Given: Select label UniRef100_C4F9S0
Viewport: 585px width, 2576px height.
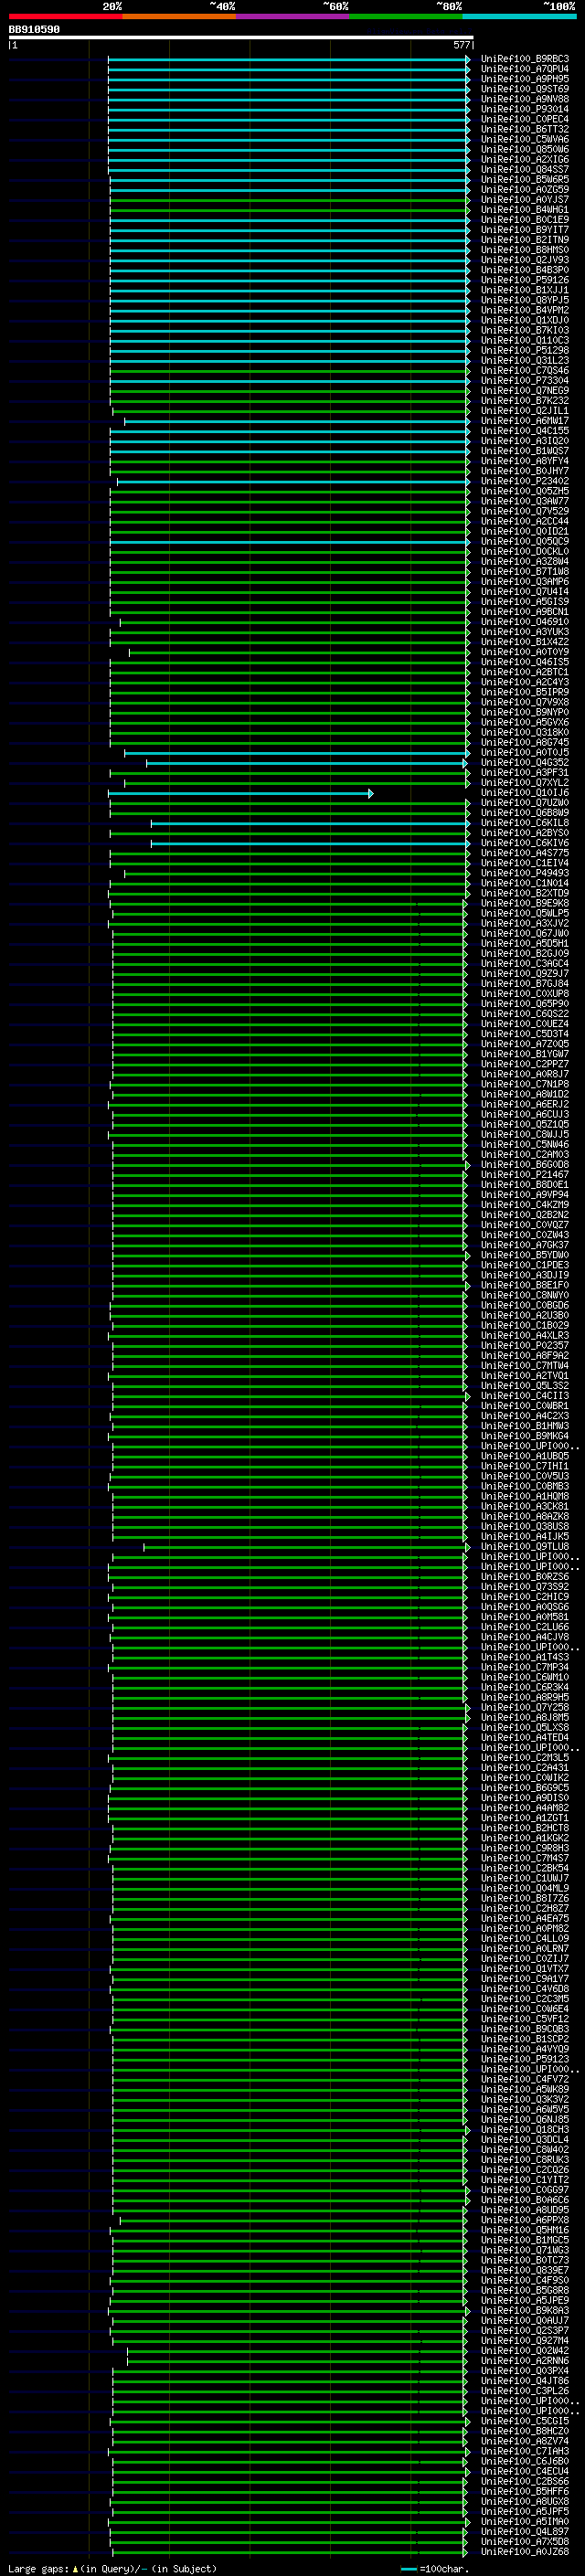Looking at the screenshot, I should point(525,2280).
